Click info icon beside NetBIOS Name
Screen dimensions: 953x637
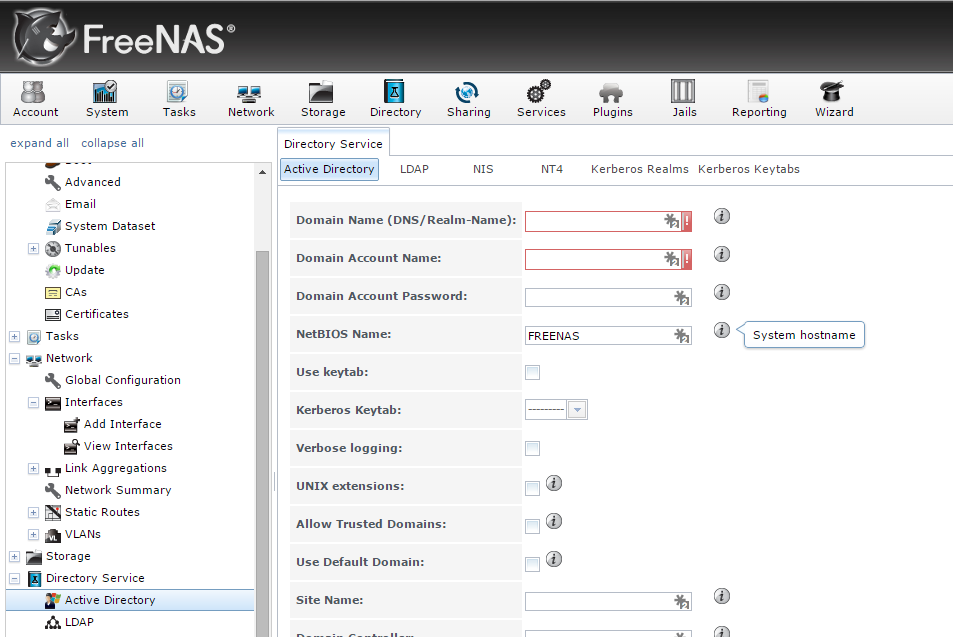click(x=721, y=330)
